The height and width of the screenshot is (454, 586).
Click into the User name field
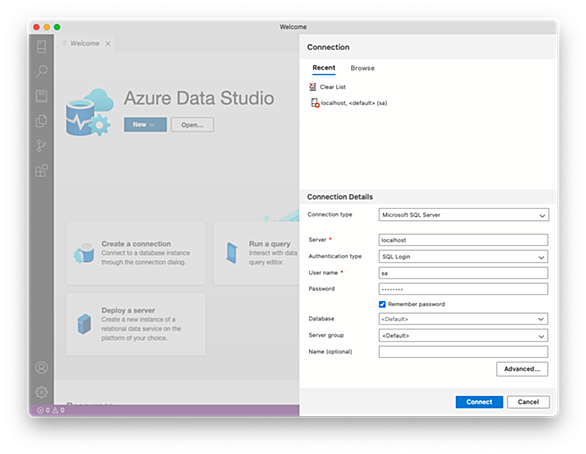pyautogui.click(x=463, y=273)
